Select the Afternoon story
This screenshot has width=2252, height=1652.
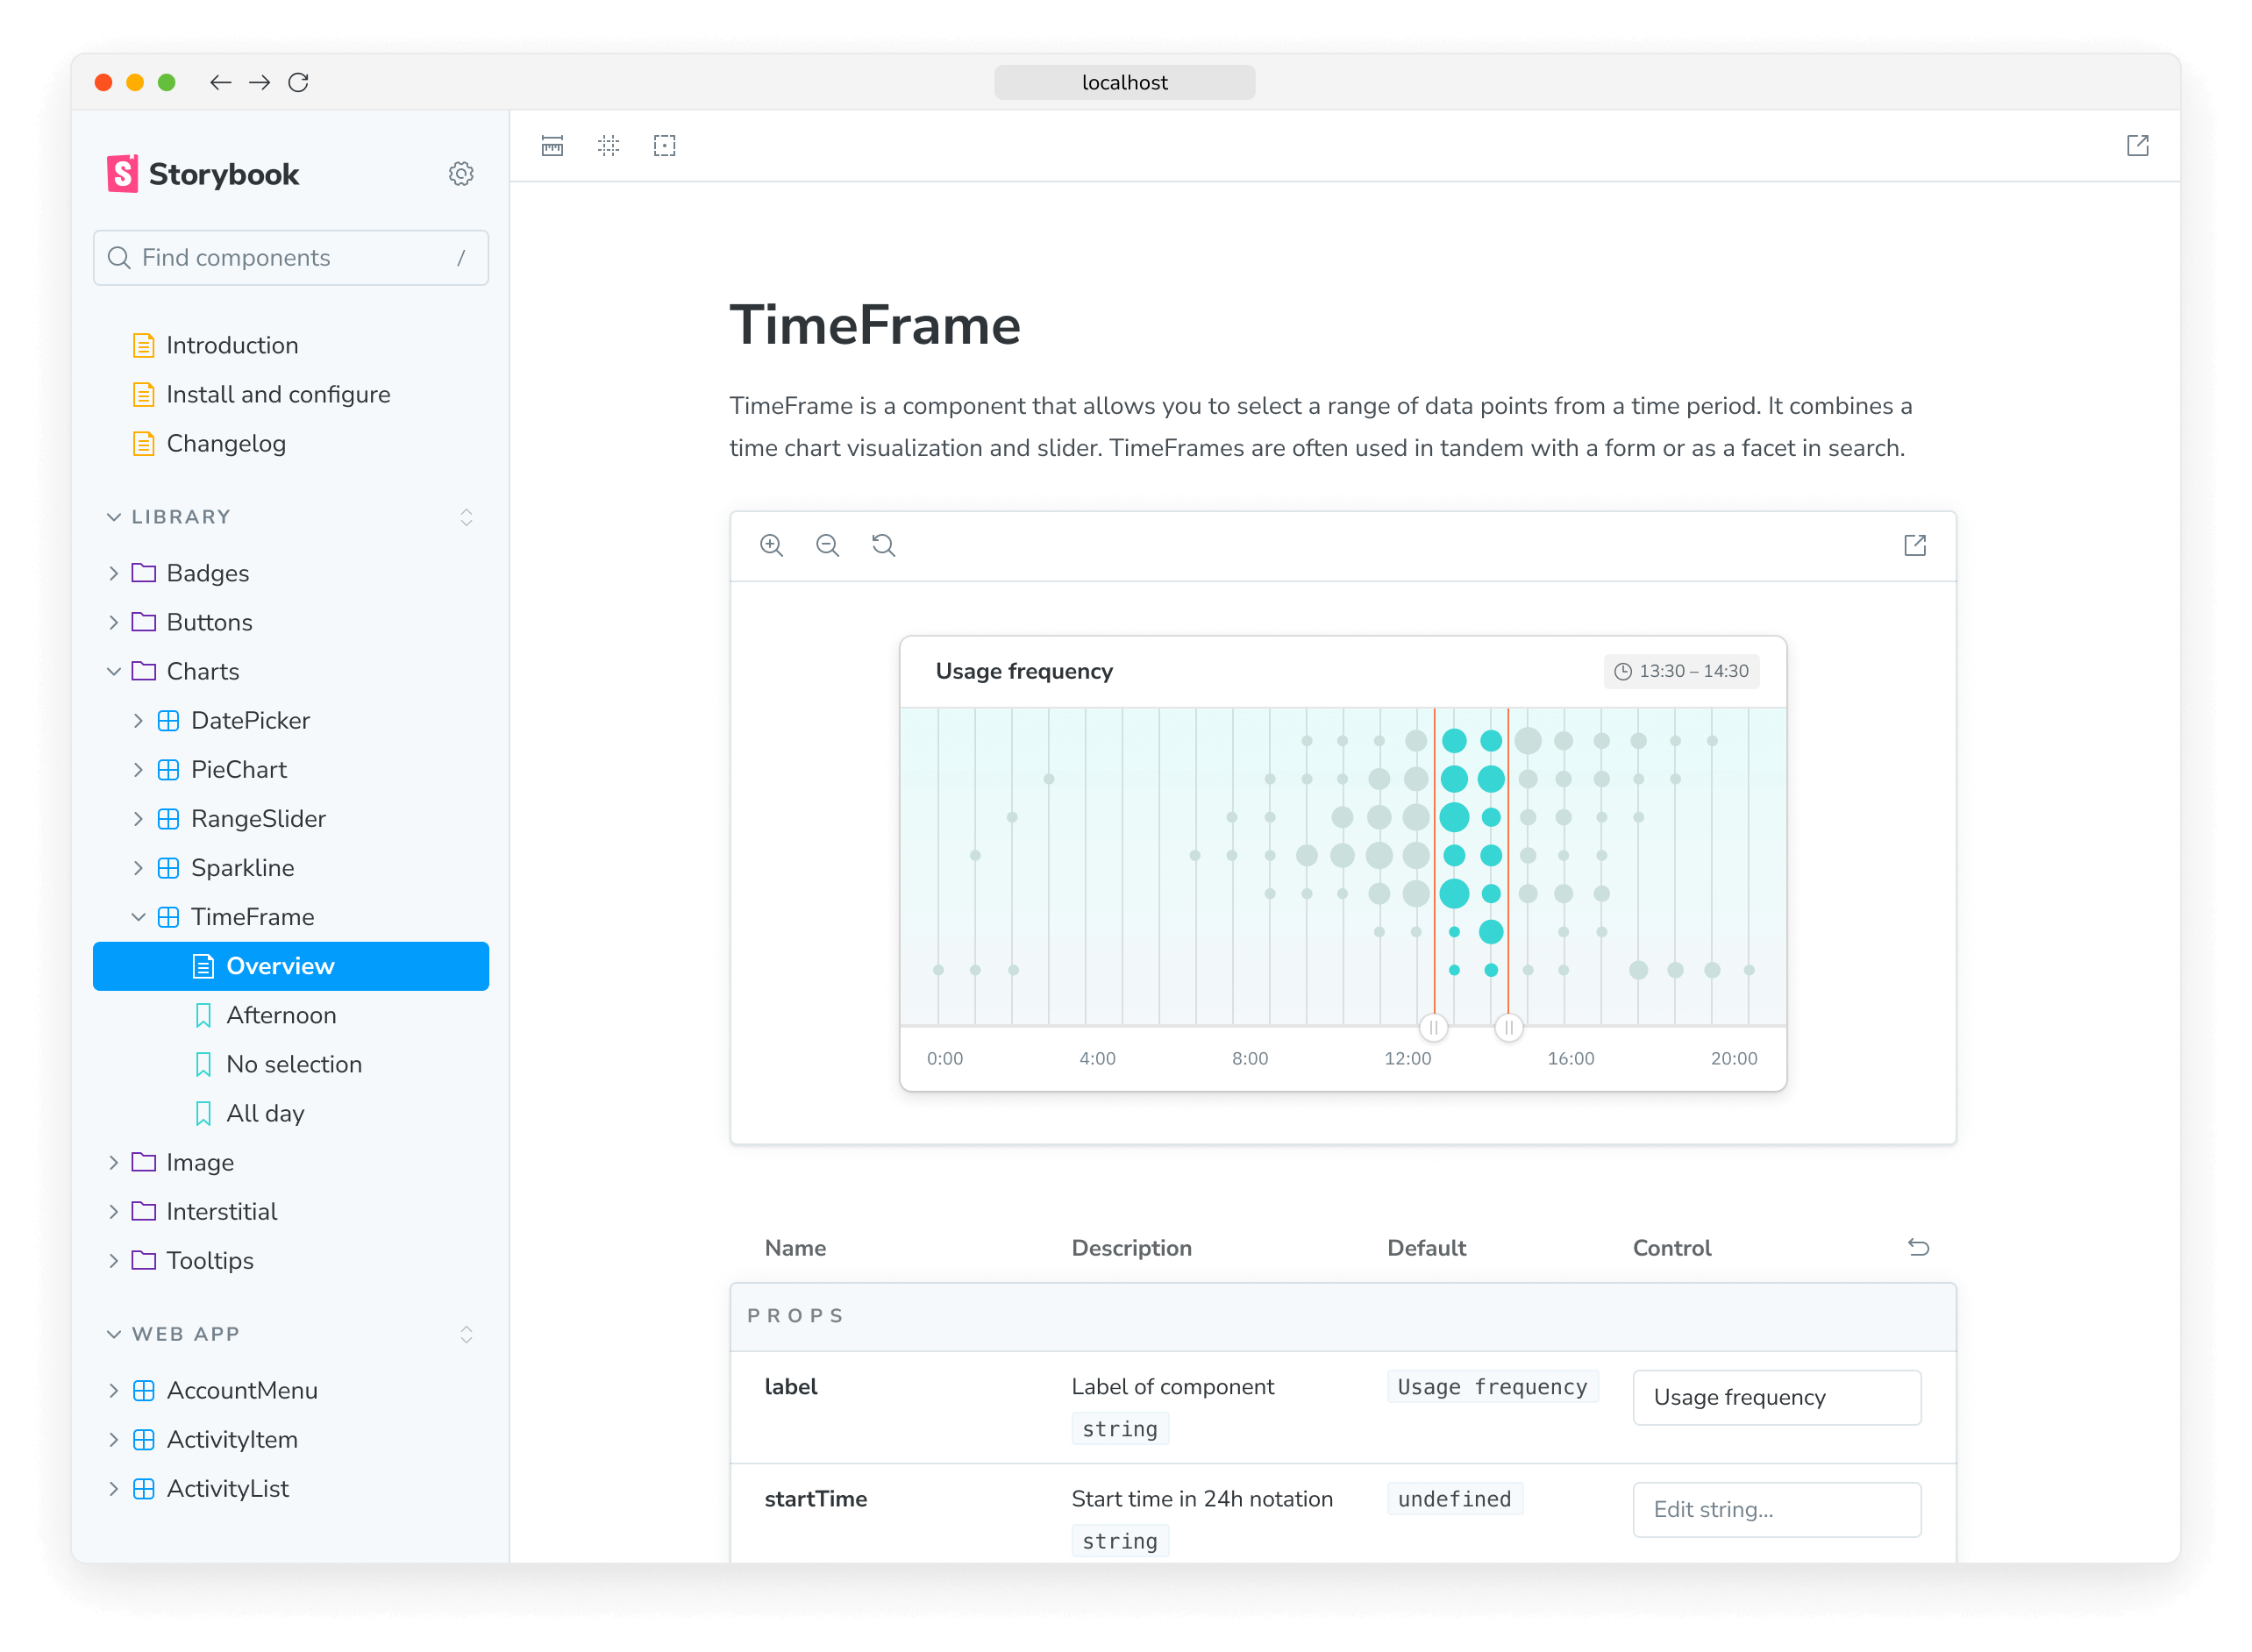coord(281,1015)
